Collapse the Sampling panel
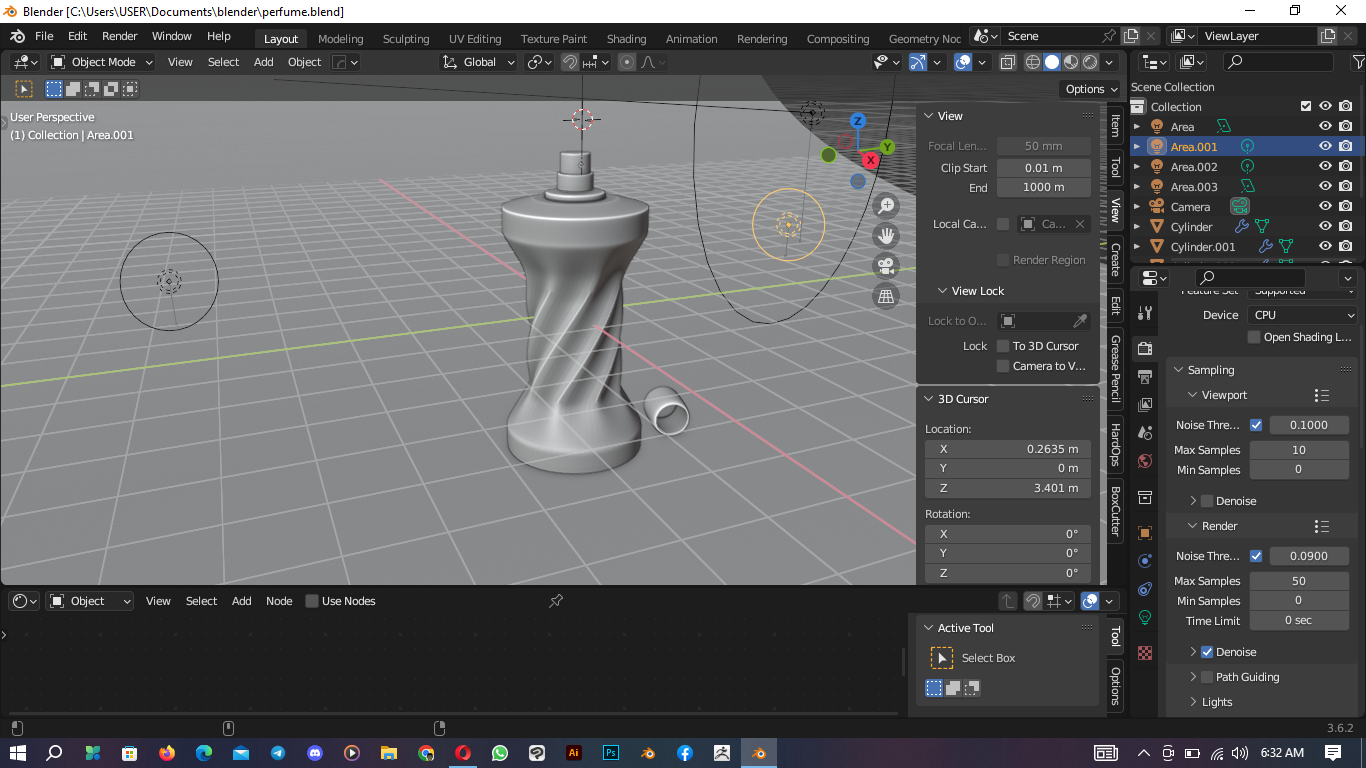Image resolution: width=1366 pixels, height=768 pixels. (x=1178, y=370)
